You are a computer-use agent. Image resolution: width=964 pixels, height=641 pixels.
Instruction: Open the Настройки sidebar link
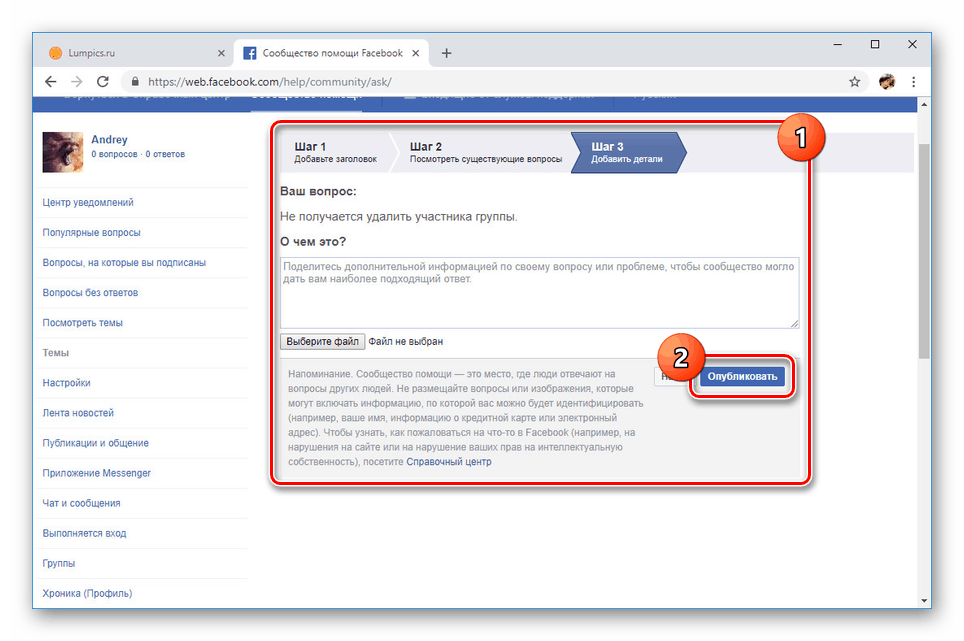(x=66, y=383)
